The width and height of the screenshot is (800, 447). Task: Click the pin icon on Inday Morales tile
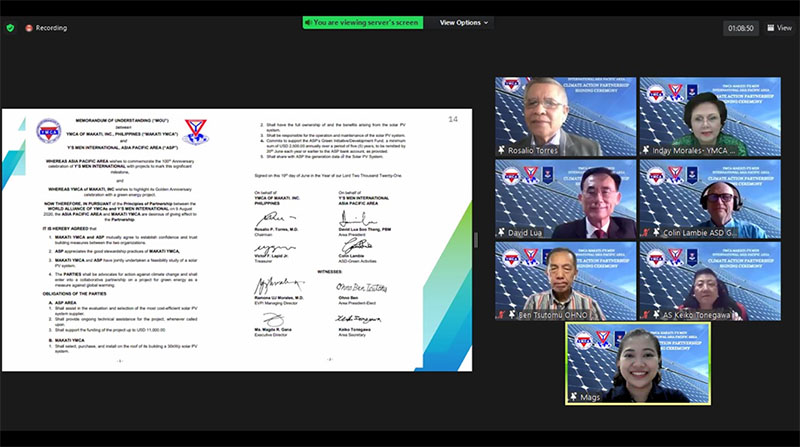(x=646, y=150)
